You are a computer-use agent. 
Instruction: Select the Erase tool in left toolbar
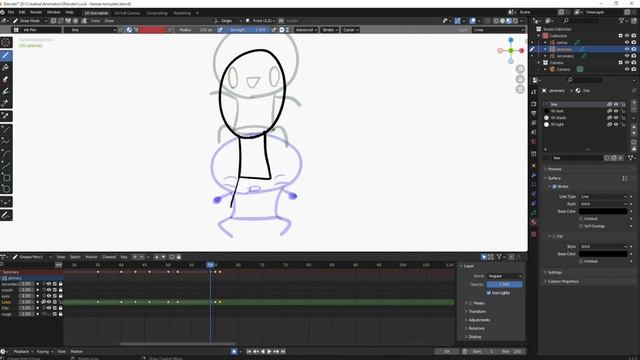point(6,79)
